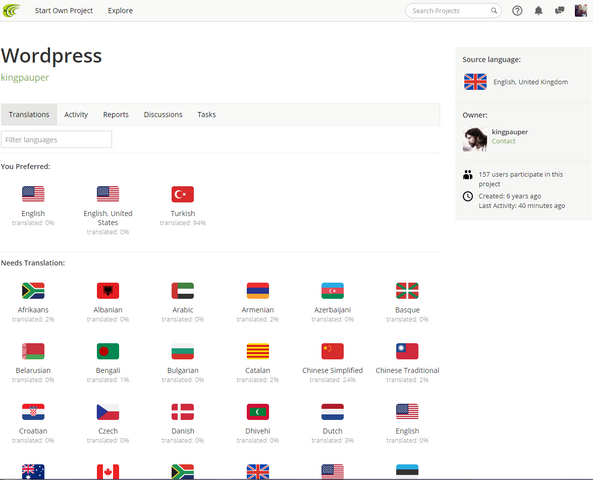Open kingpauper link under Wordpress title
Image resolution: width=593 pixels, height=480 pixels.
click(x=25, y=78)
